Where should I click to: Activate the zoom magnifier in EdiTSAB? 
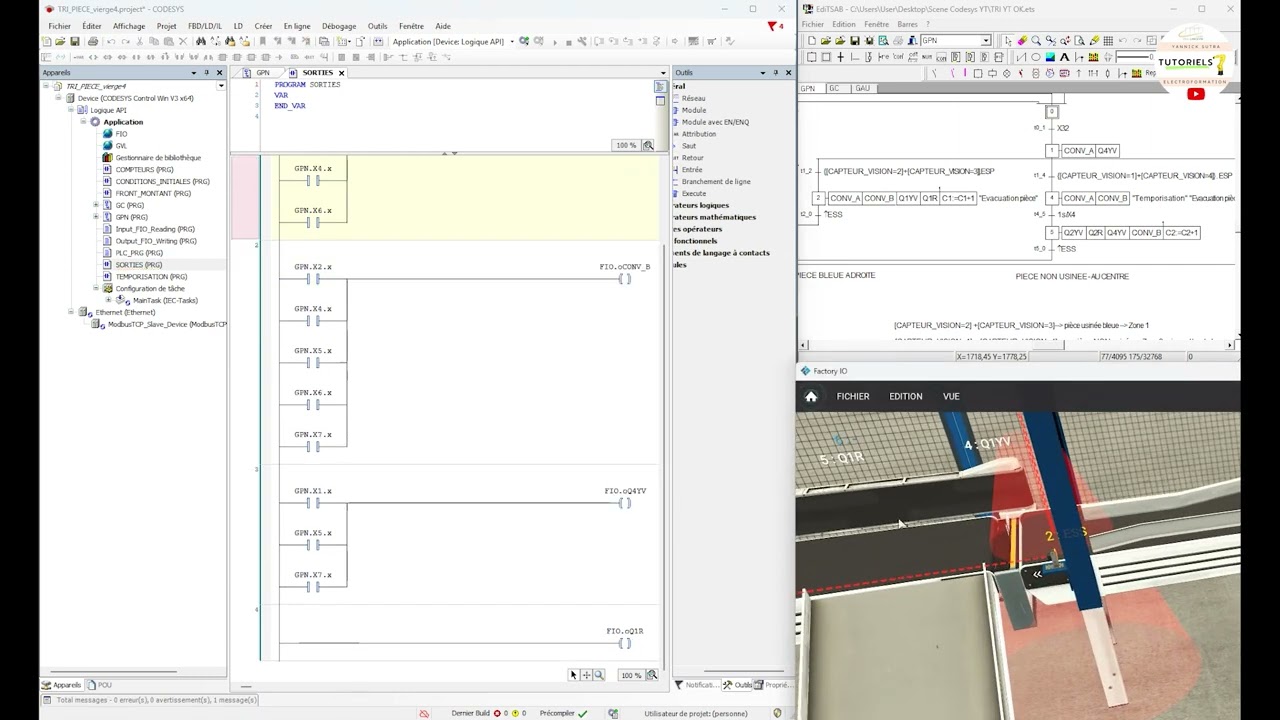pyautogui.click(x=1036, y=41)
